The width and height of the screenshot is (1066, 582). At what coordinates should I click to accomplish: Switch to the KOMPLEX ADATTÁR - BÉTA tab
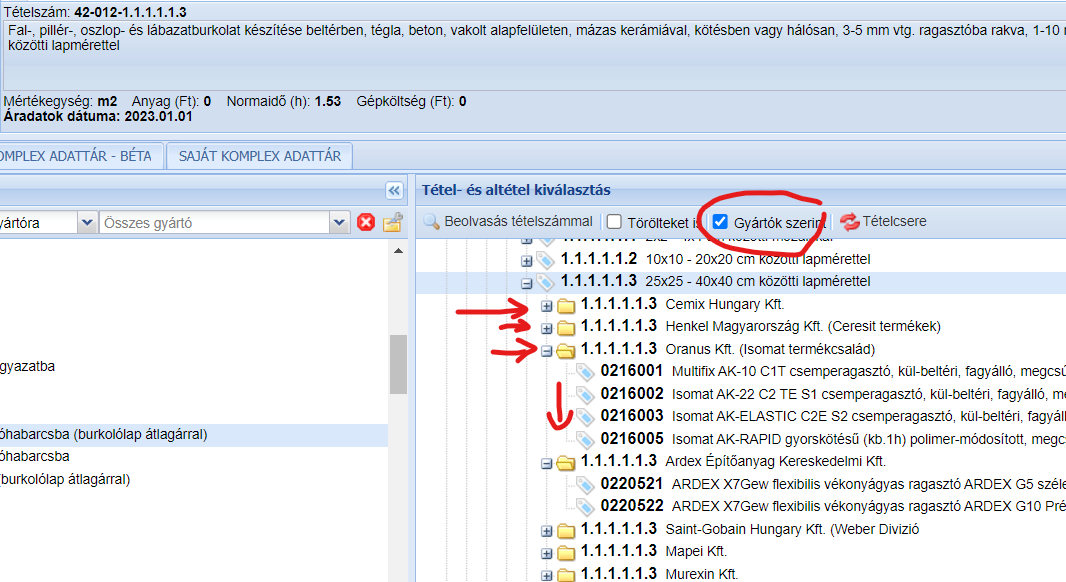pos(81,156)
